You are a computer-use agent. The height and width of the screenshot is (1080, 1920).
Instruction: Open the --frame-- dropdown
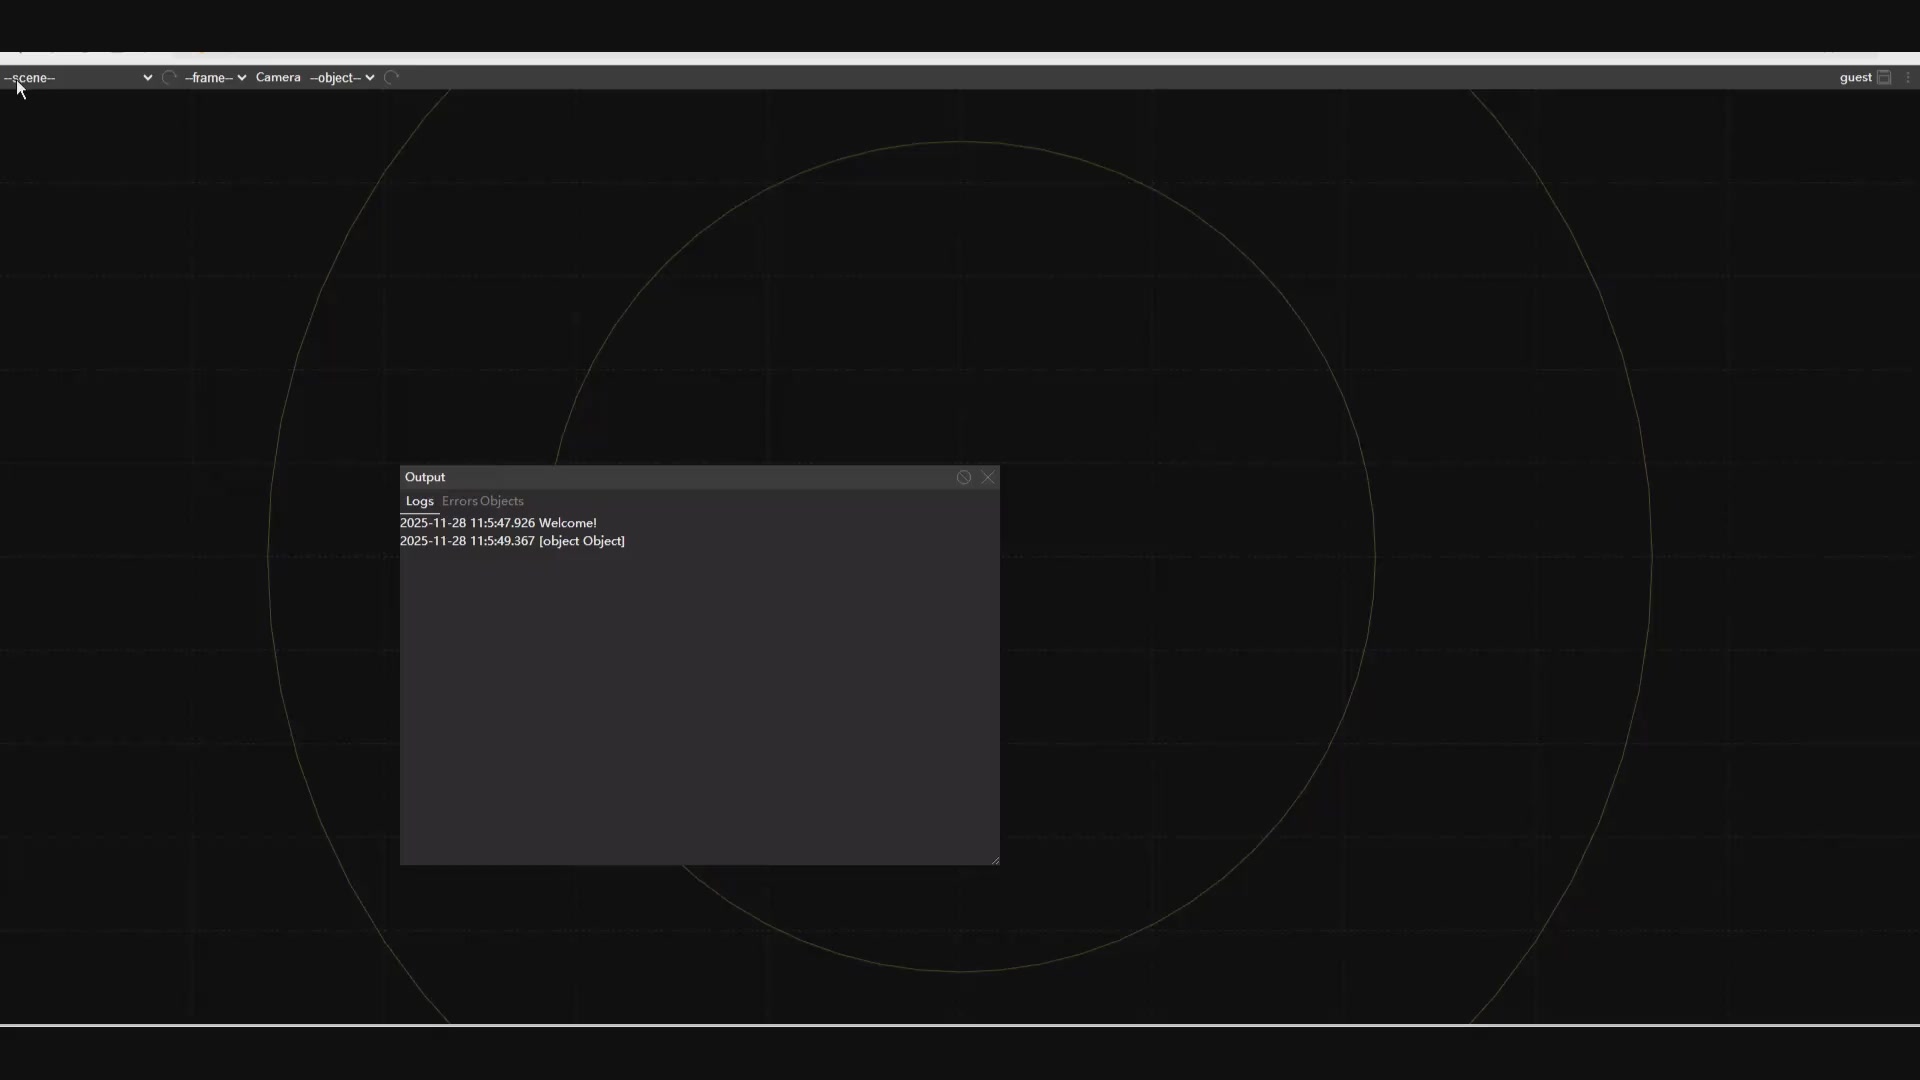tap(215, 78)
